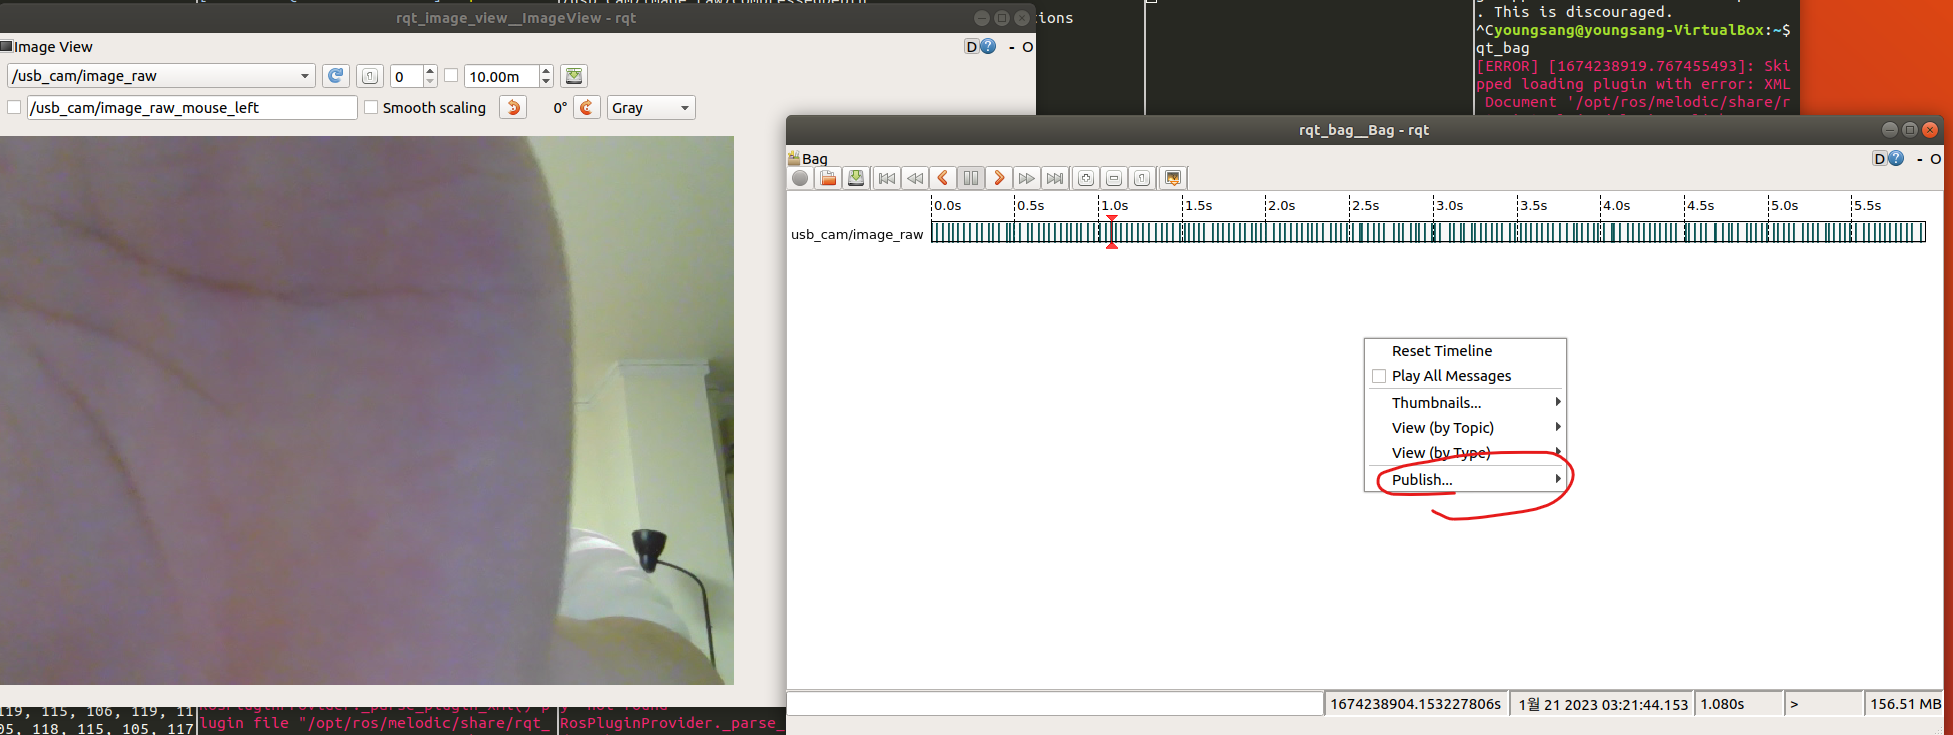Click zoom 1:1 icon in Image View
The width and height of the screenshot is (1953, 735).
(x=370, y=76)
